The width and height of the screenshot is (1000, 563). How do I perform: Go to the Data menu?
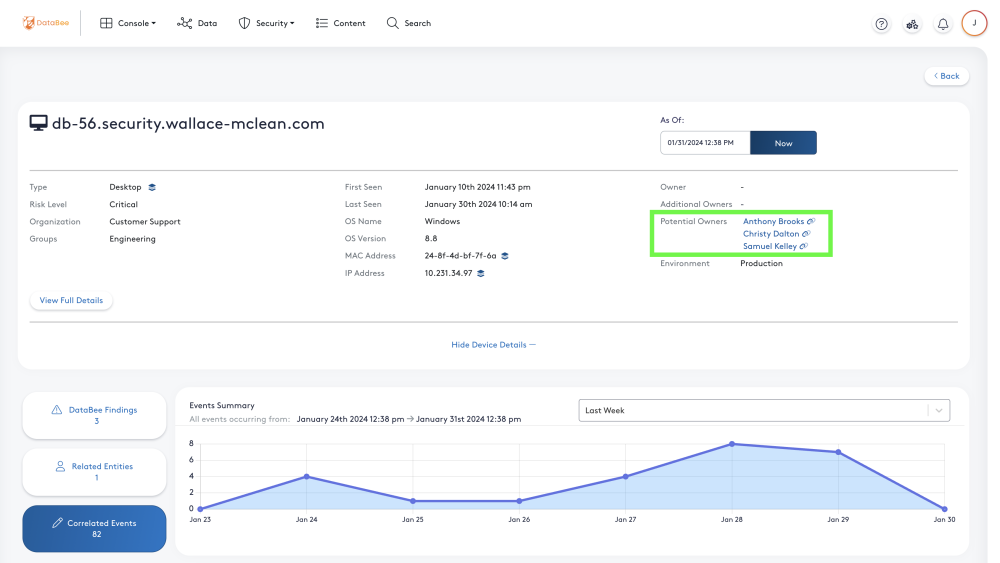(197, 23)
